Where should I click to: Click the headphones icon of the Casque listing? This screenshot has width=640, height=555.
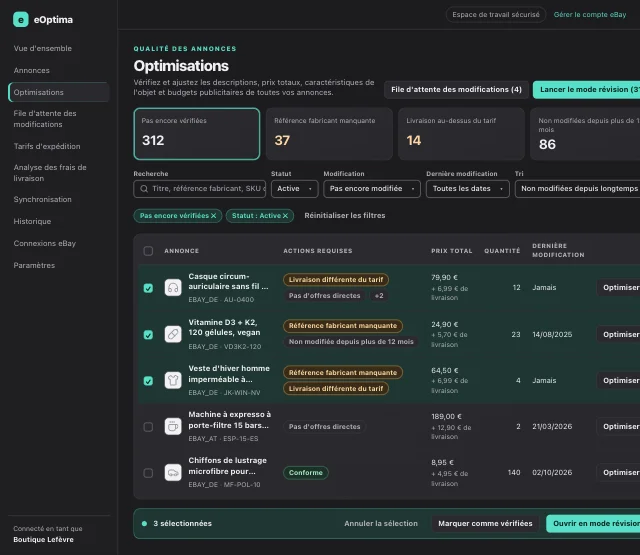[173, 288]
